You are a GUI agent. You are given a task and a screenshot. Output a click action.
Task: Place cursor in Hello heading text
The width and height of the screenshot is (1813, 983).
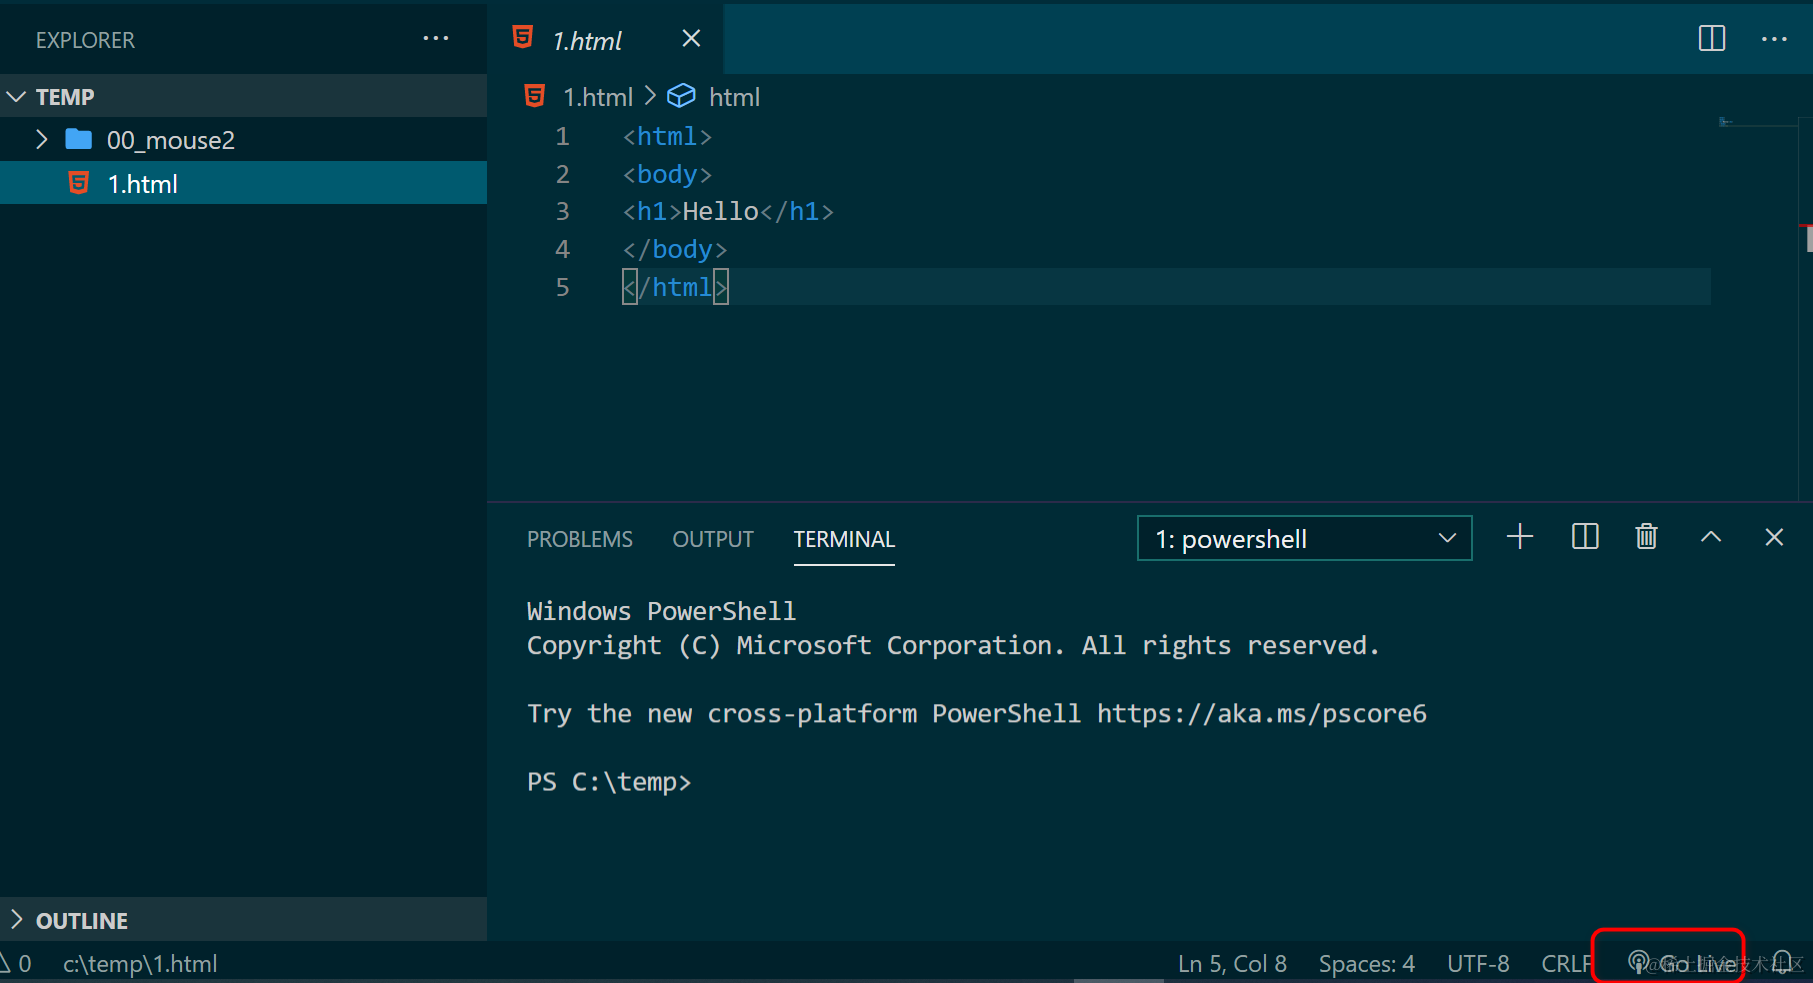point(720,211)
